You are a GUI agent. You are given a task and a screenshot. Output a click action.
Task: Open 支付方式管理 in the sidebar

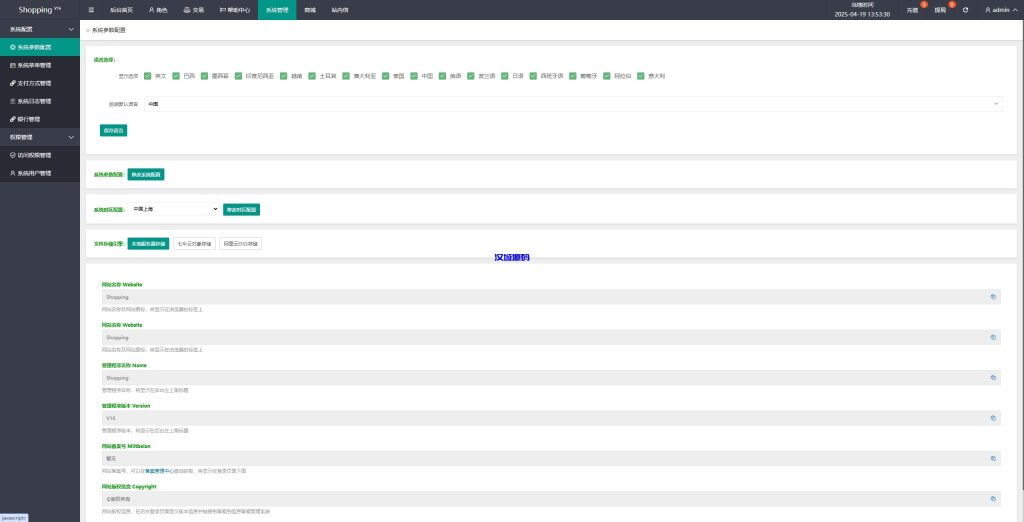(x=34, y=83)
